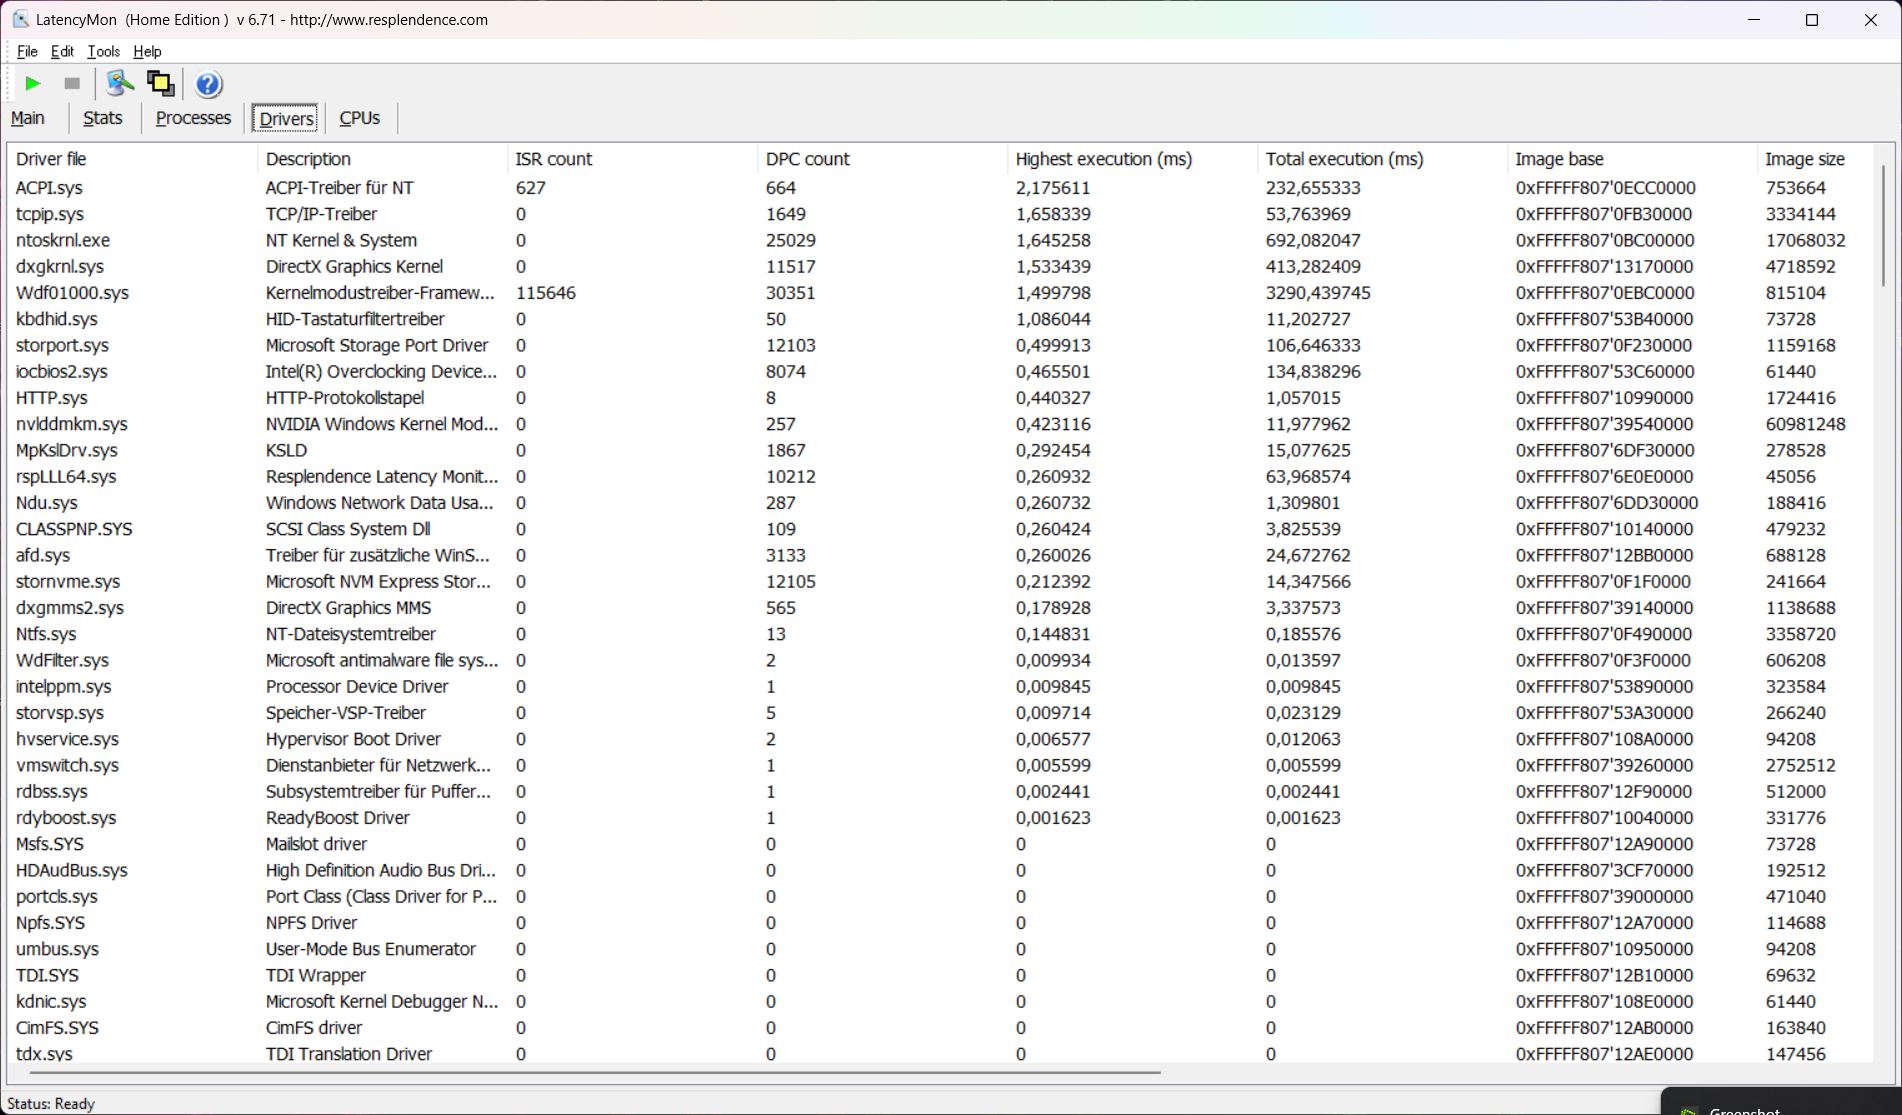Select the HDAudBus.sys row
Image resolution: width=1902 pixels, height=1115 pixels.
pos(940,870)
